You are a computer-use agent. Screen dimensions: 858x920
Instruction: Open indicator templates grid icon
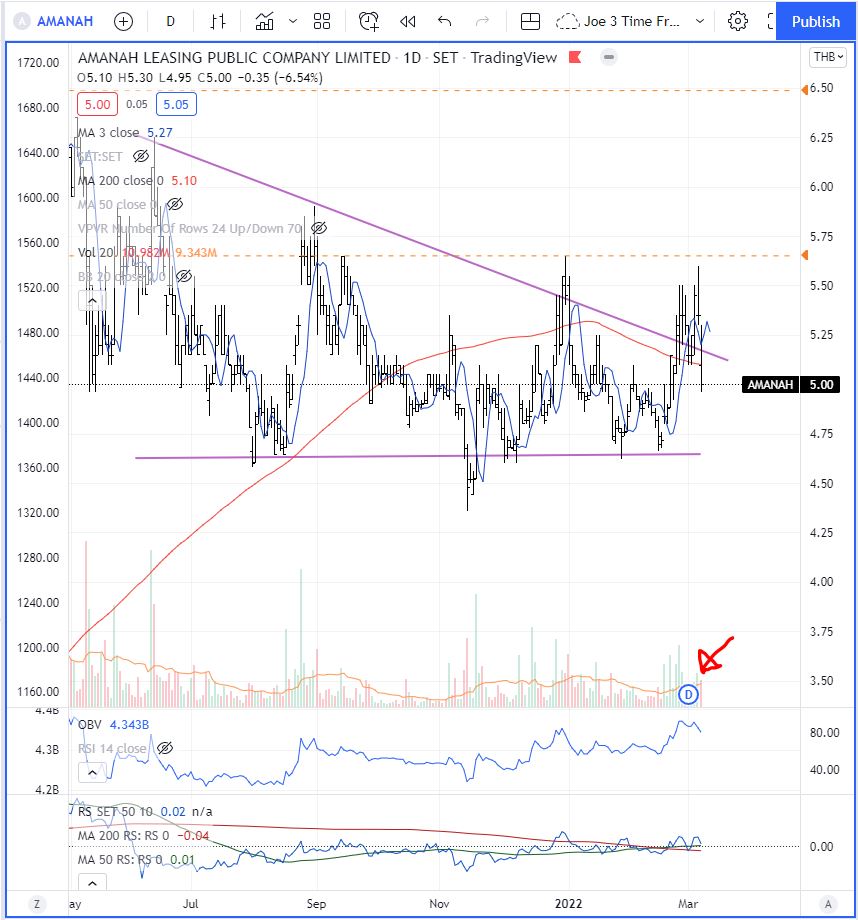(322, 22)
